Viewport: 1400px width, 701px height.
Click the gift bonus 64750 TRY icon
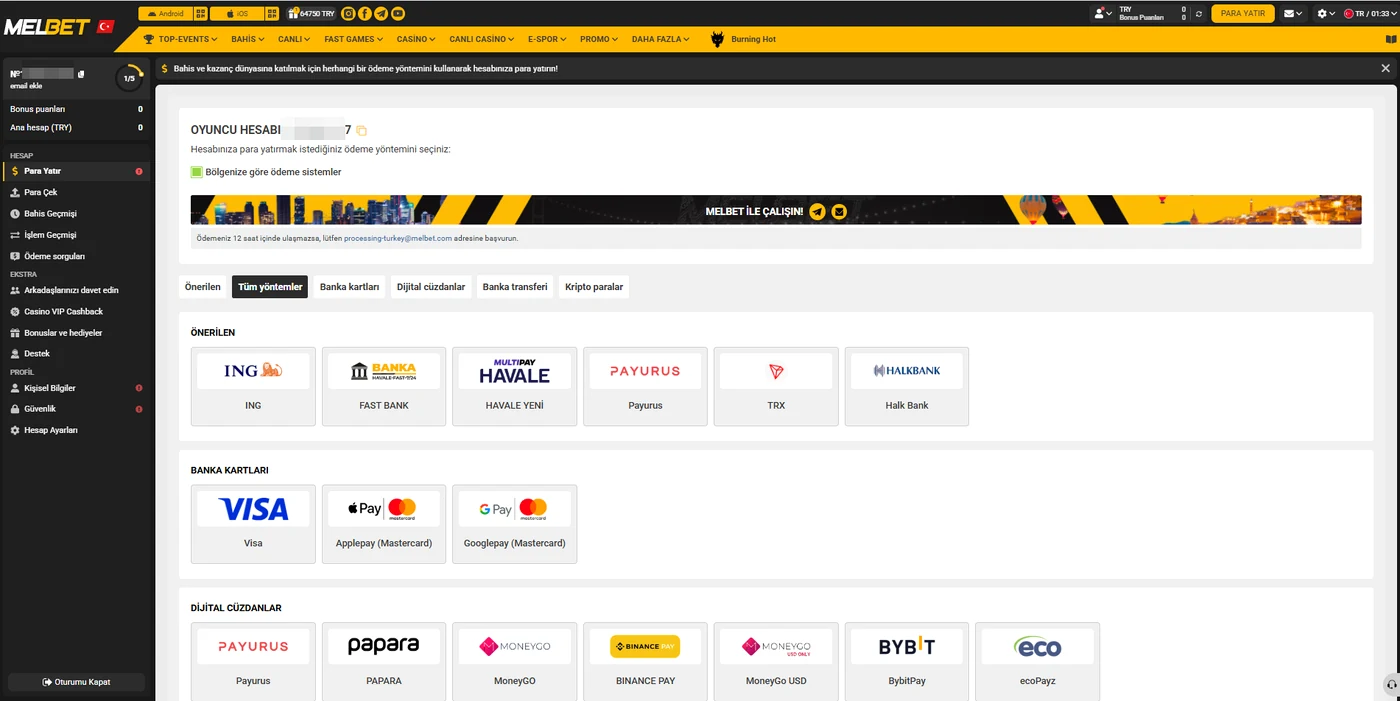(311, 14)
